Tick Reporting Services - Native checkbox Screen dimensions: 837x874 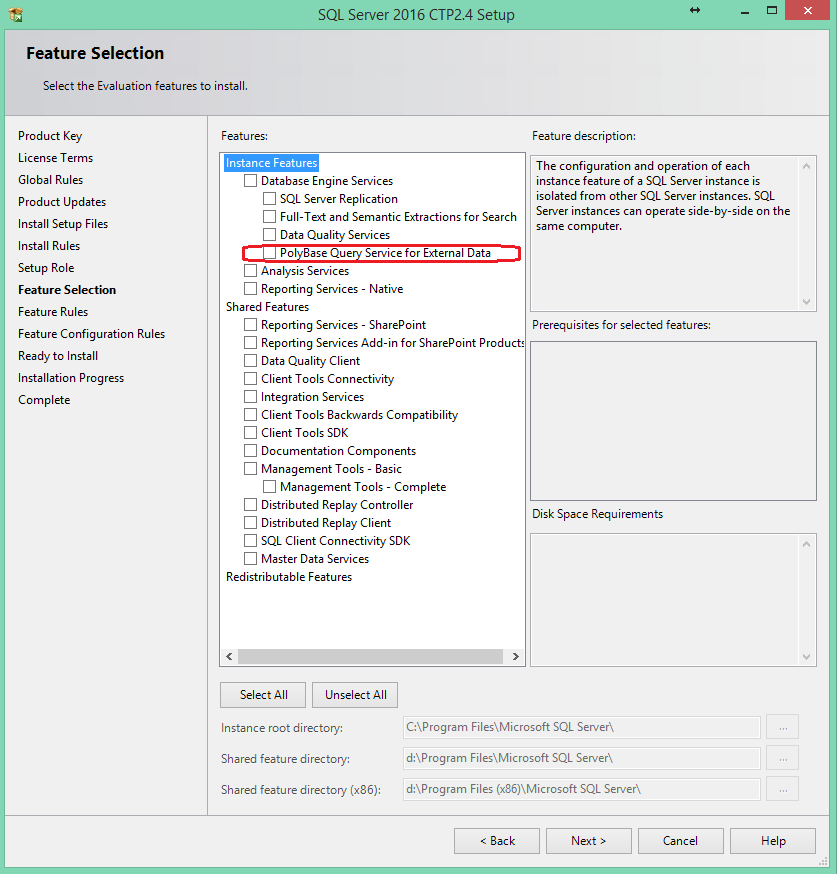point(251,288)
